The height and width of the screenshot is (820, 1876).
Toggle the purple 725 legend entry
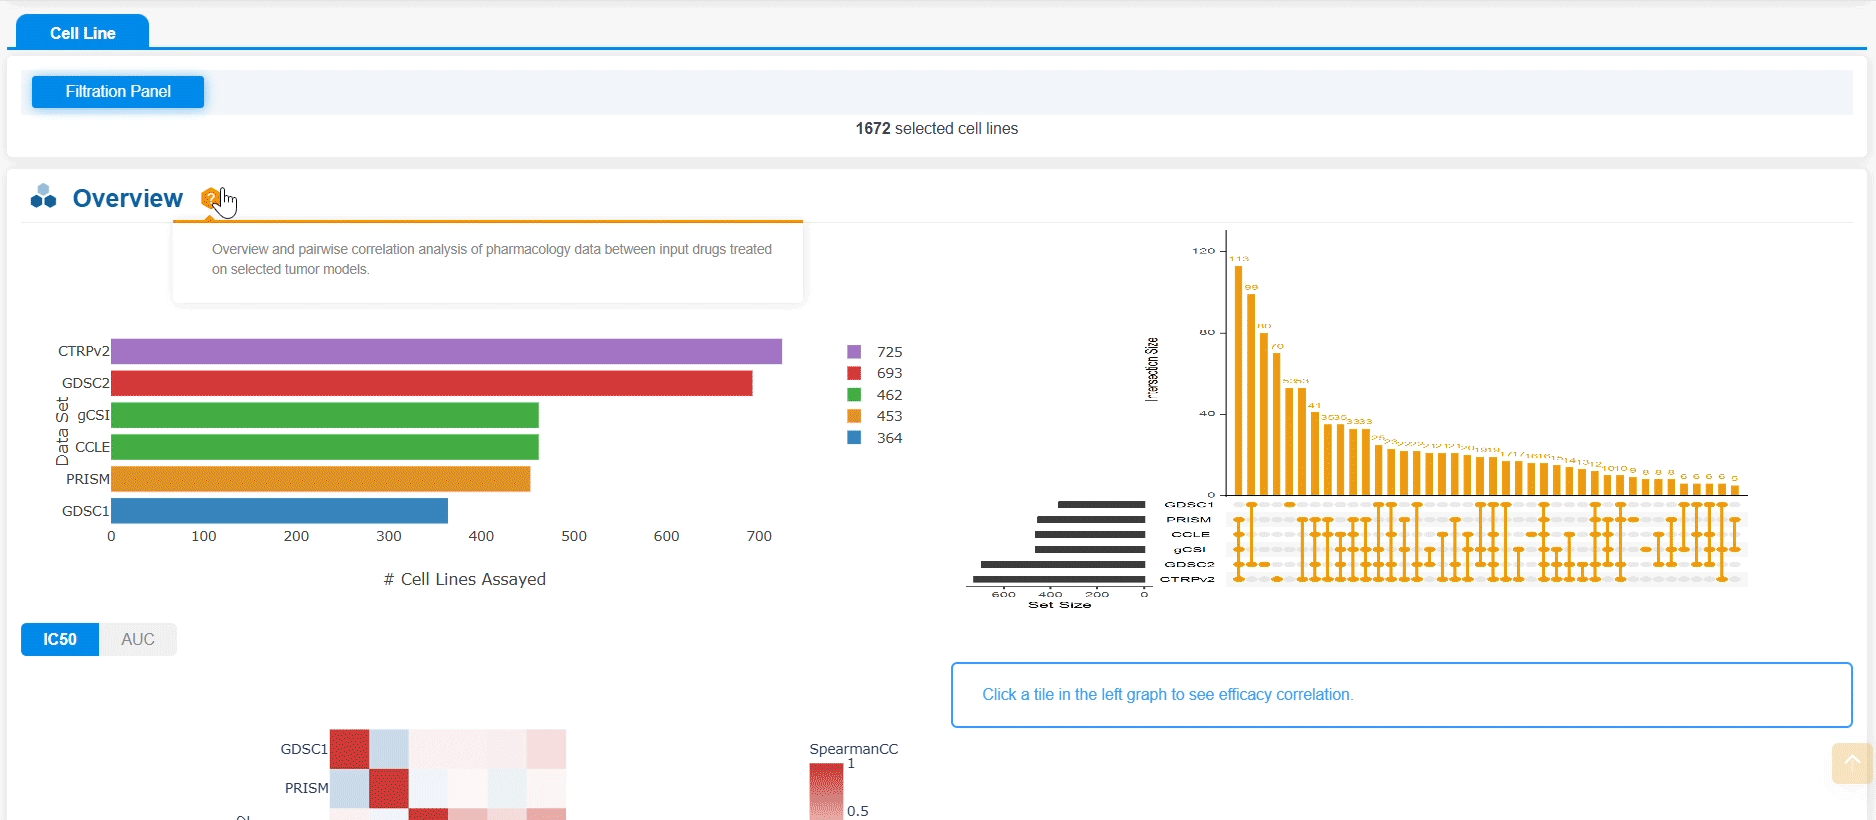click(875, 352)
